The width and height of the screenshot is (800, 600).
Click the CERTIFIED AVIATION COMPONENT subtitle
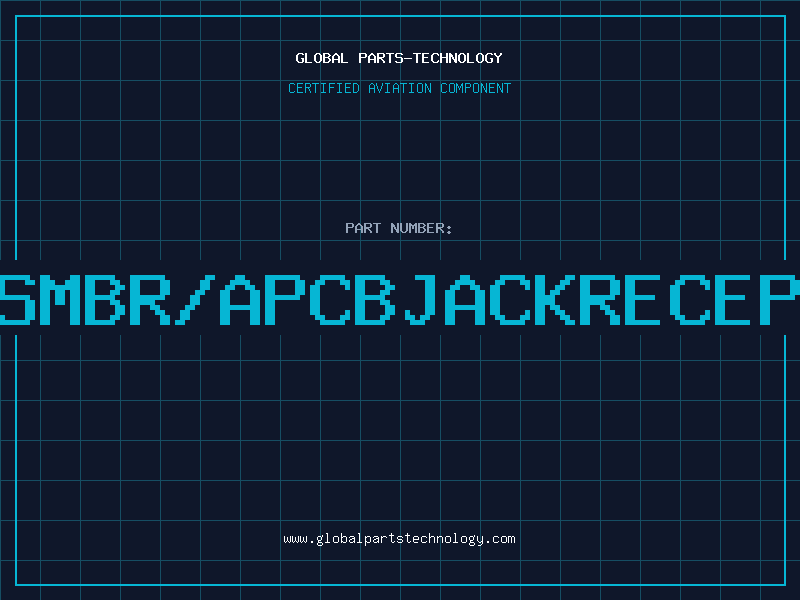click(x=399, y=88)
